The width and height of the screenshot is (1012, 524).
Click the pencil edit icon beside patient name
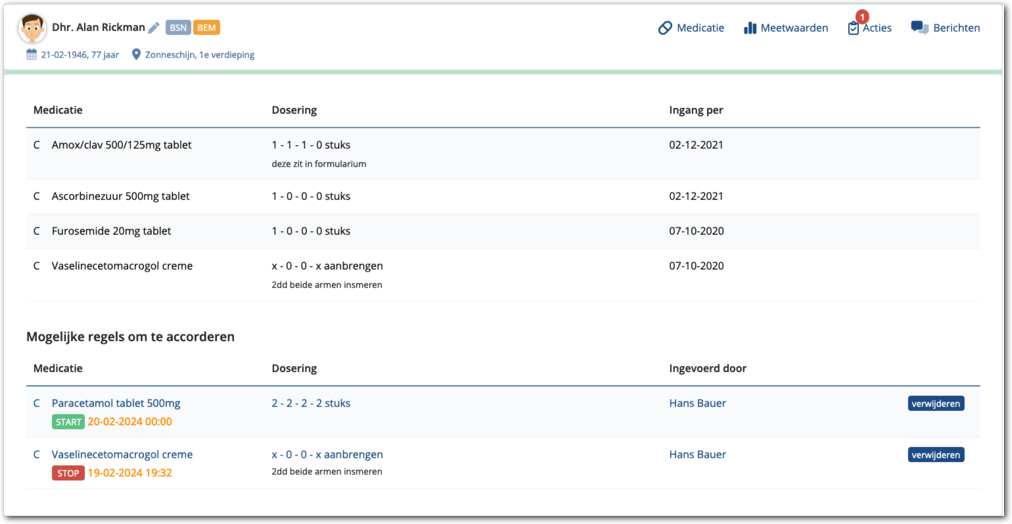154,28
